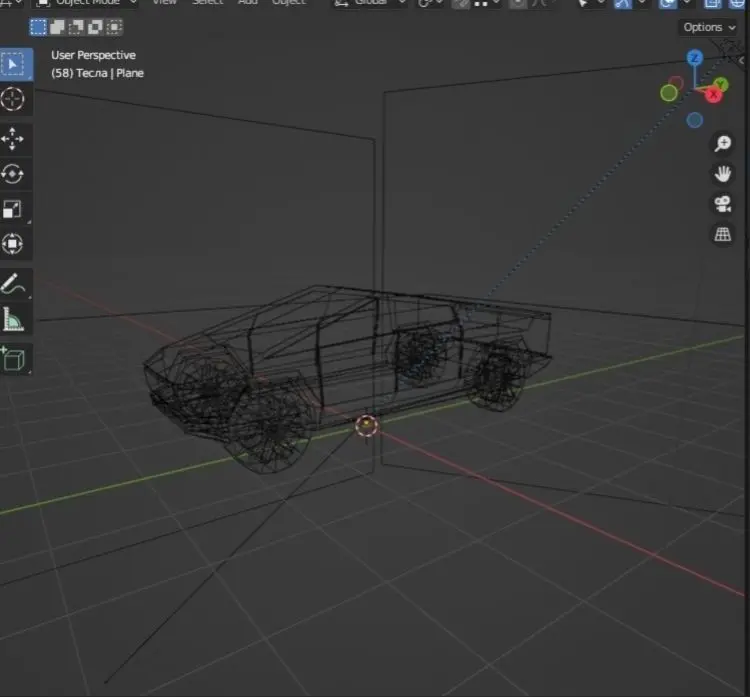Toggle camera view with camera icon
The height and width of the screenshot is (697, 750).
click(723, 204)
